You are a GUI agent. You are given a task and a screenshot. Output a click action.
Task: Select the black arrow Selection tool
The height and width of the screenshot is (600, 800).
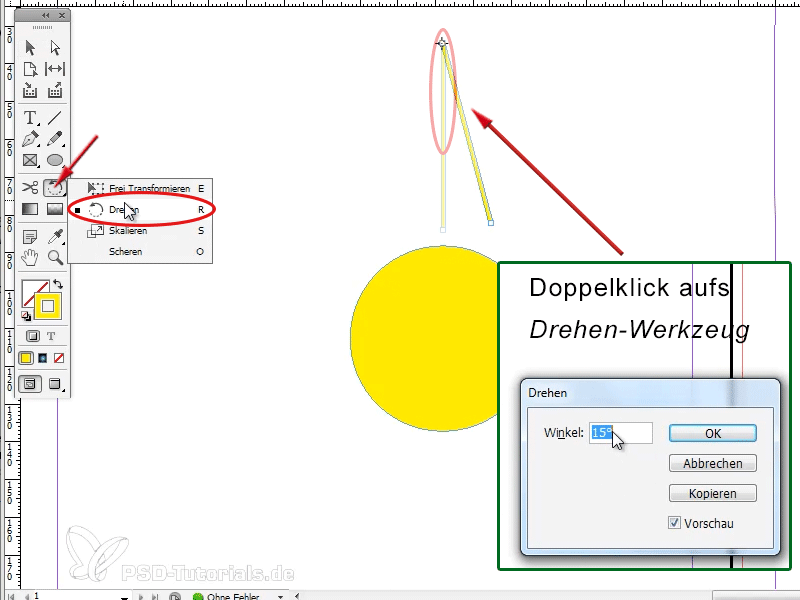click(30, 48)
